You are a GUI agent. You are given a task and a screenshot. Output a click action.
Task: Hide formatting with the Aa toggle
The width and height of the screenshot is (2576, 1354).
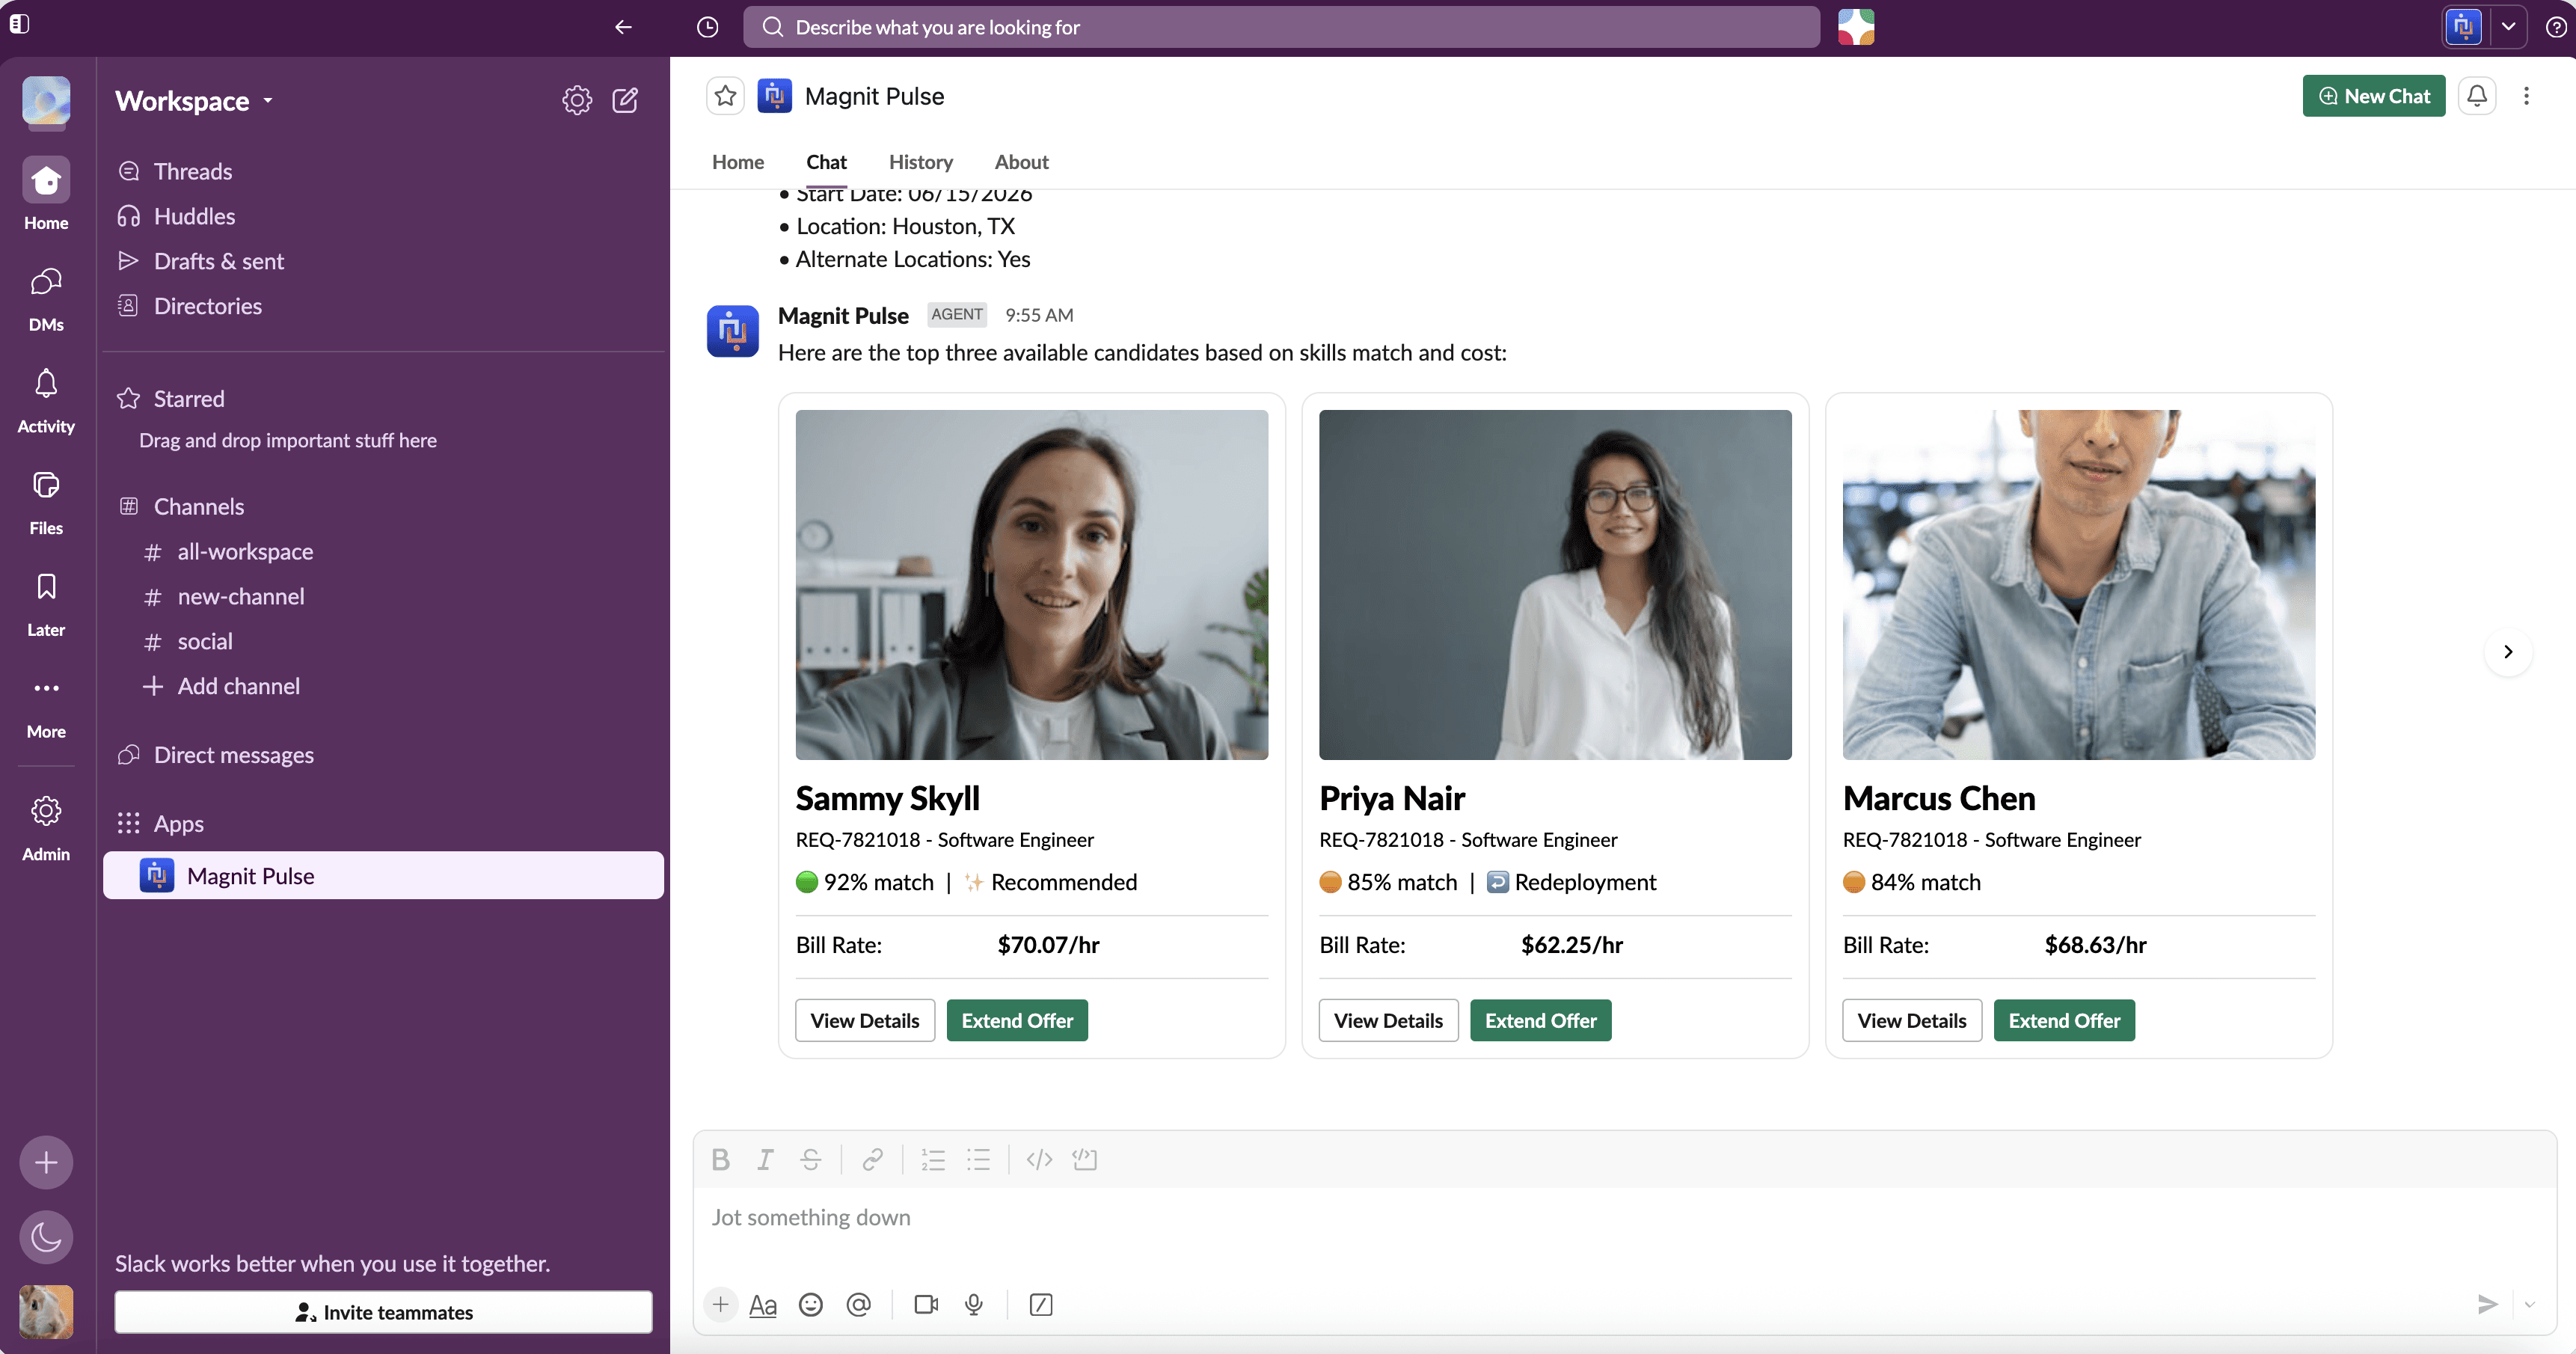point(763,1304)
